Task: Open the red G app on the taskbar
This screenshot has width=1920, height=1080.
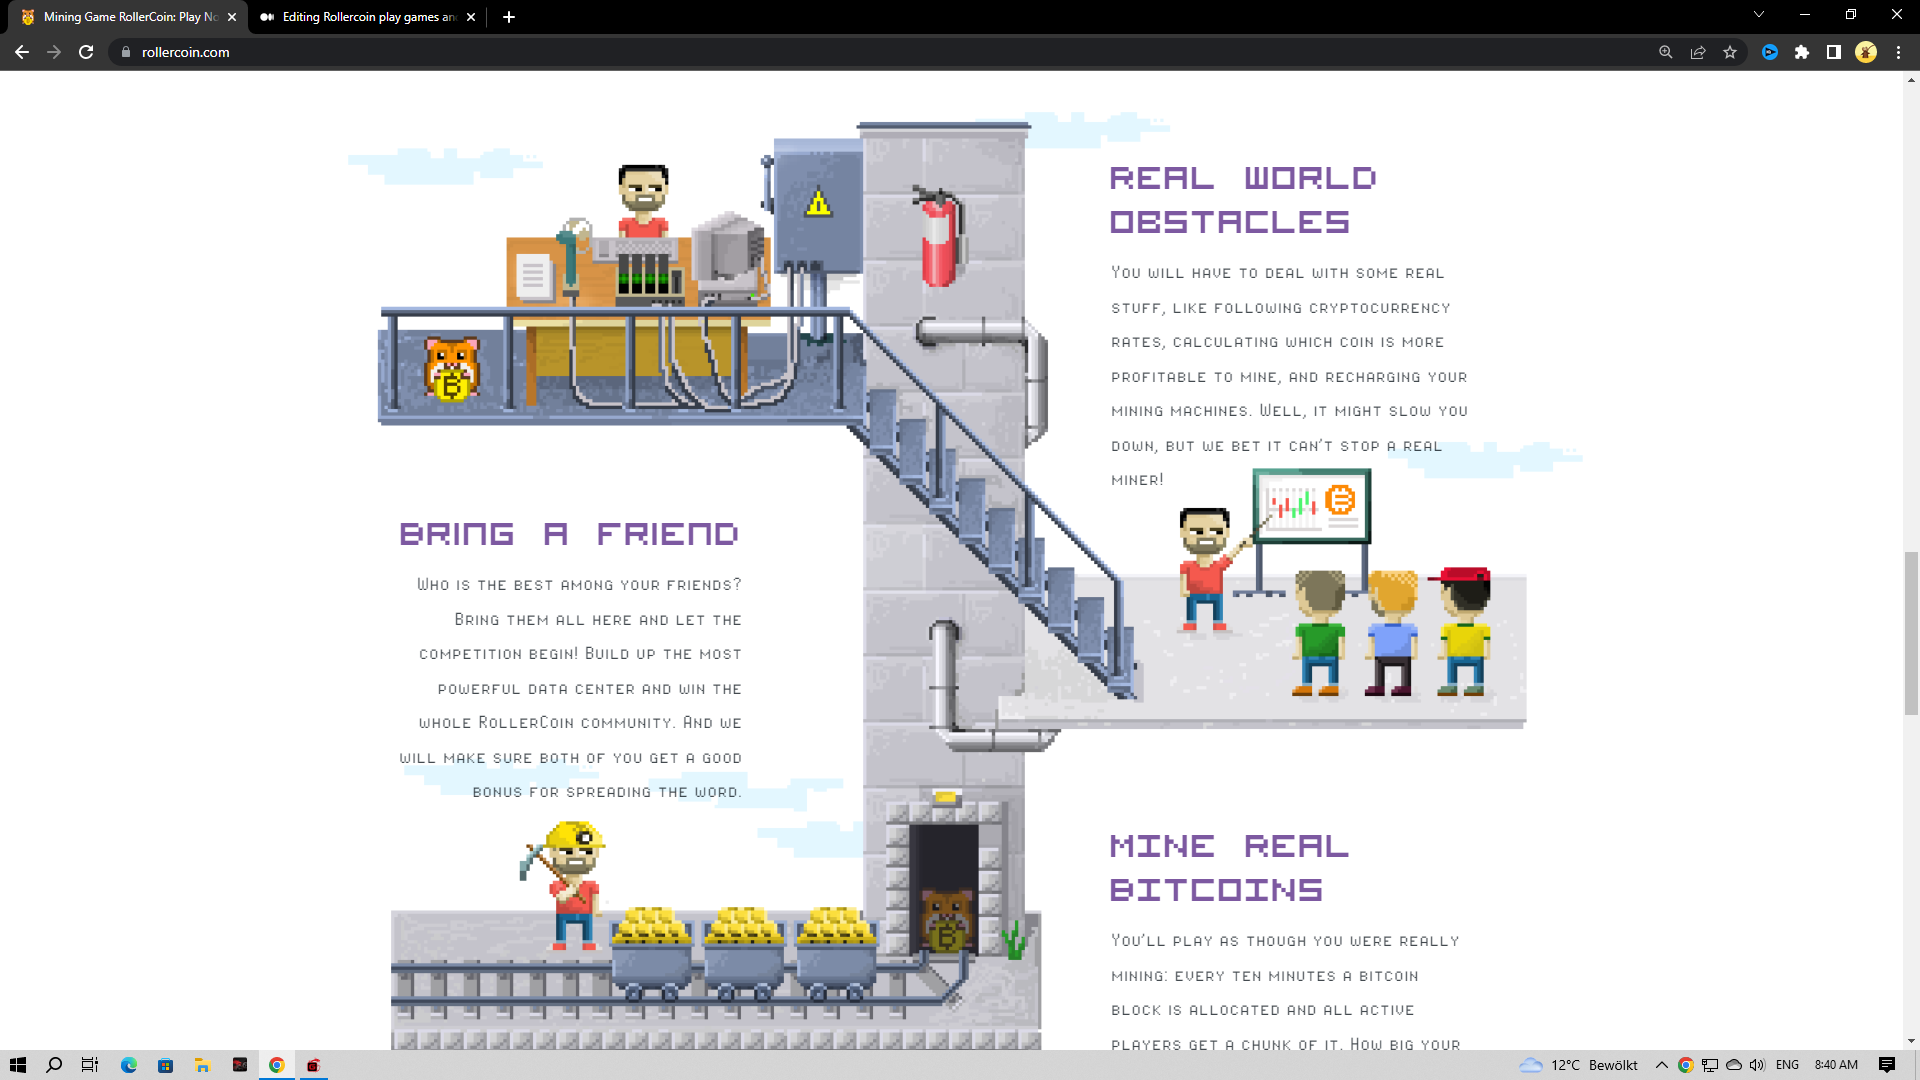Action: point(314,1065)
